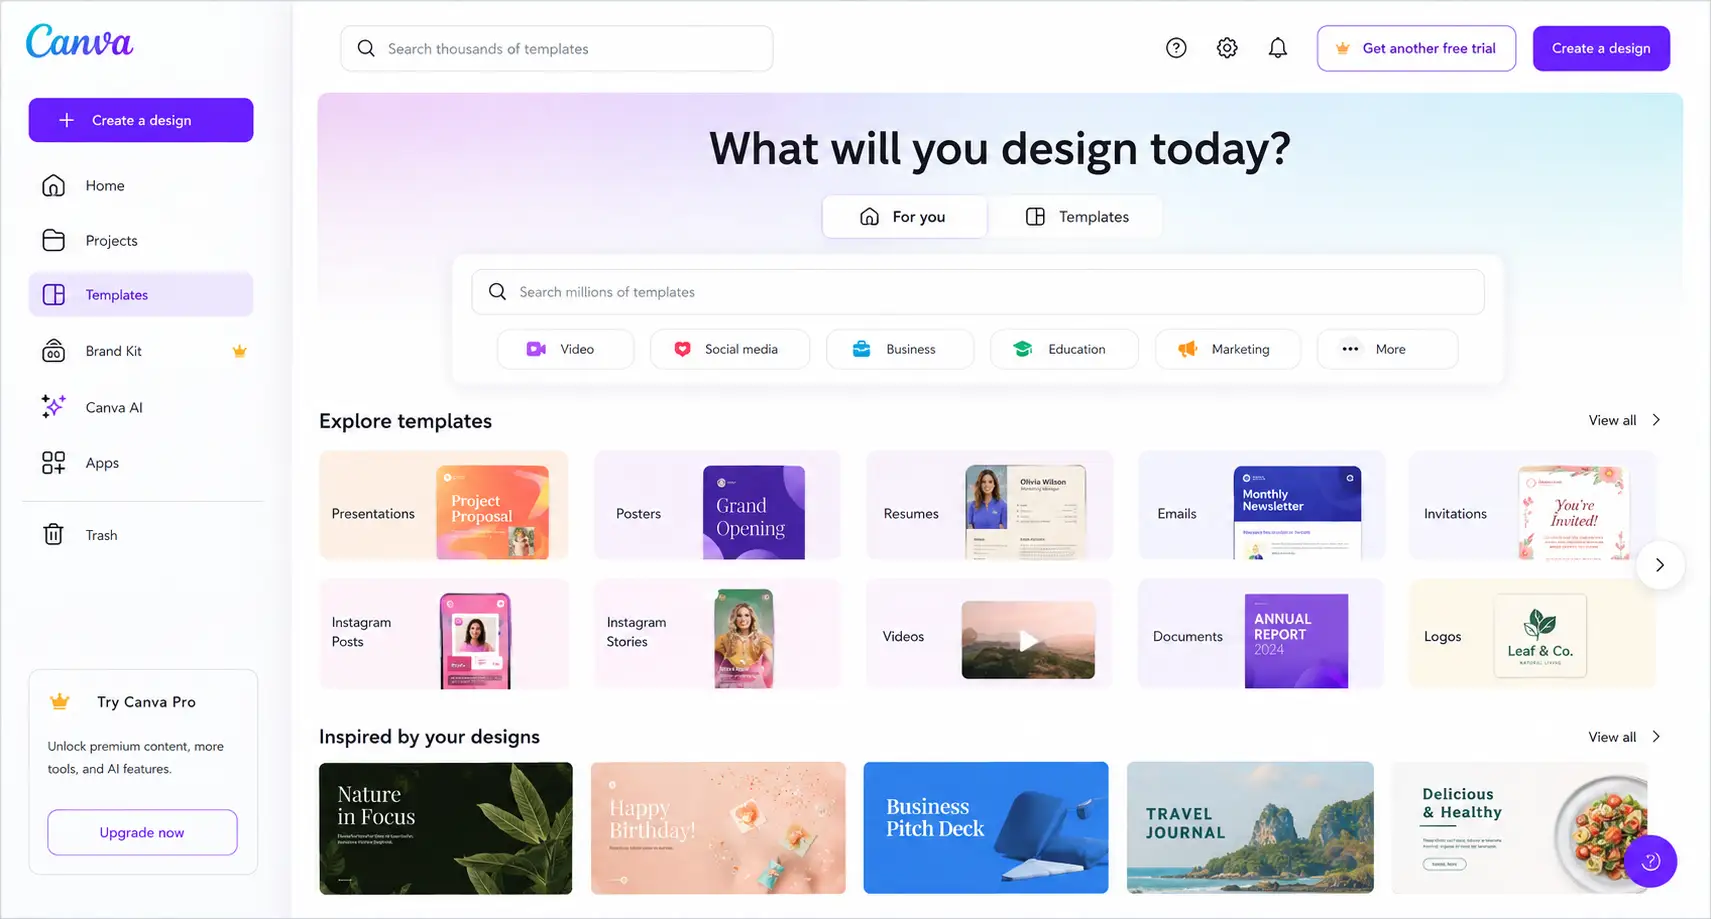
Task: Open Canva AI in the sidebar
Action: click(141, 407)
